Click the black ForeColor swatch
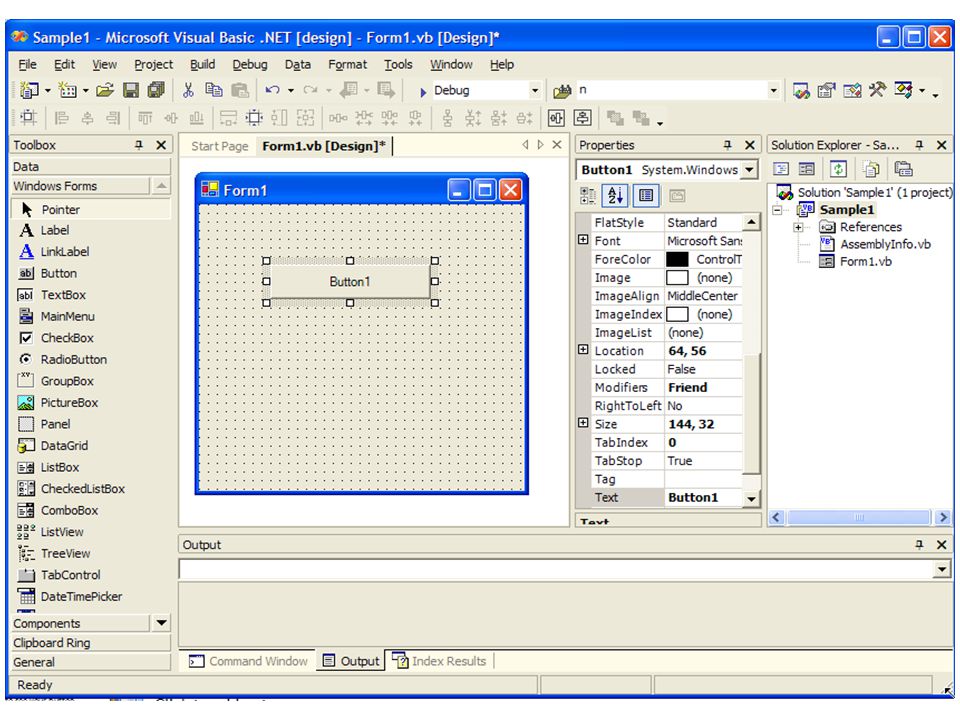 click(677, 260)
